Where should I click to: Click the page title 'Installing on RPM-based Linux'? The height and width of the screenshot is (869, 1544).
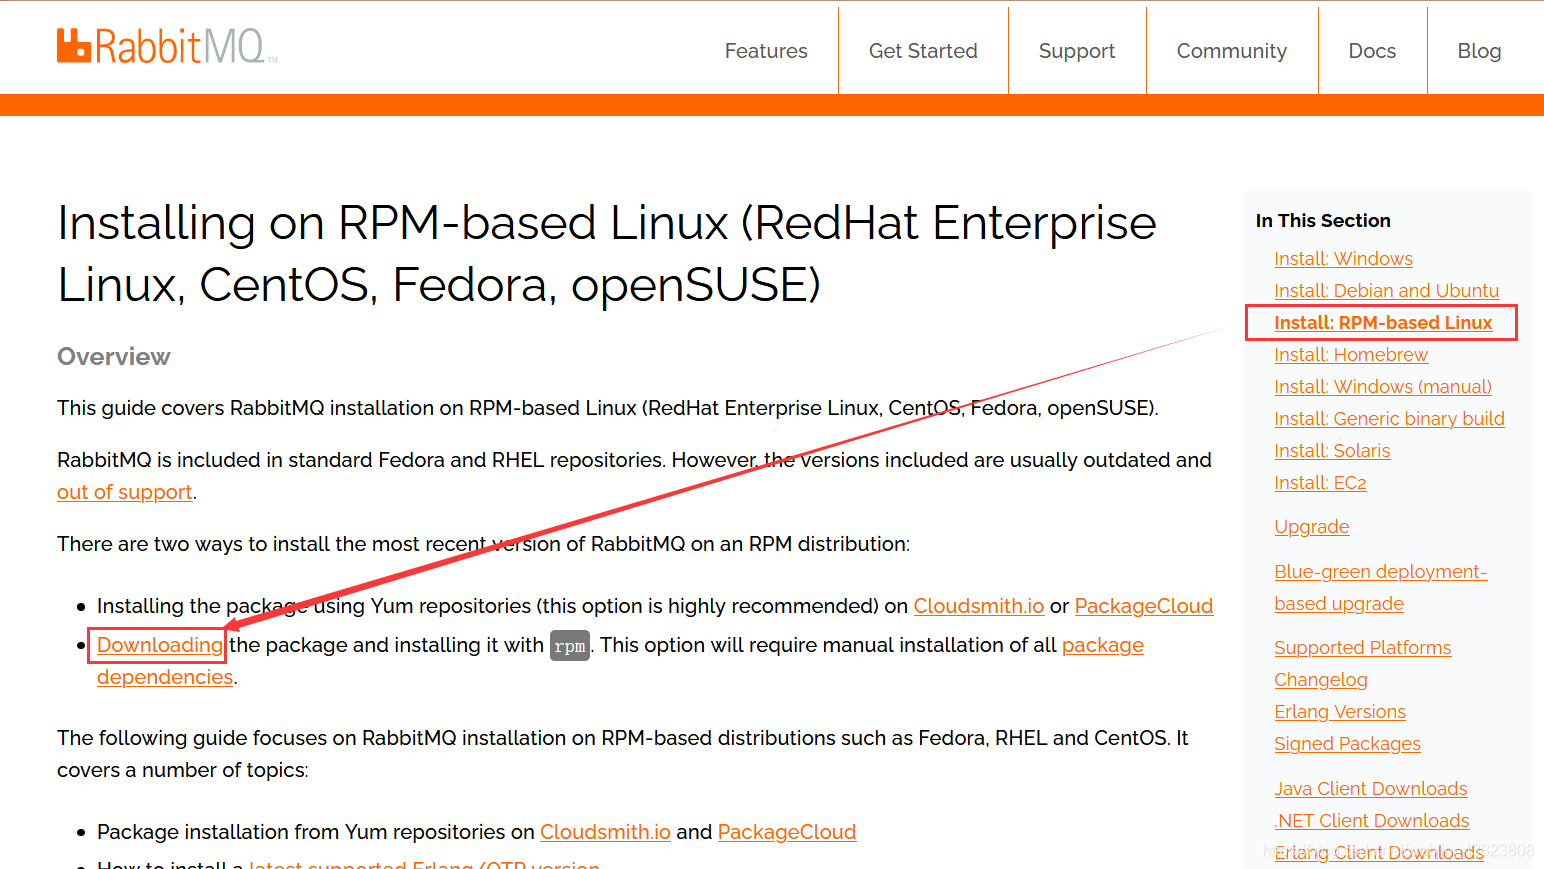coord(606,254)
